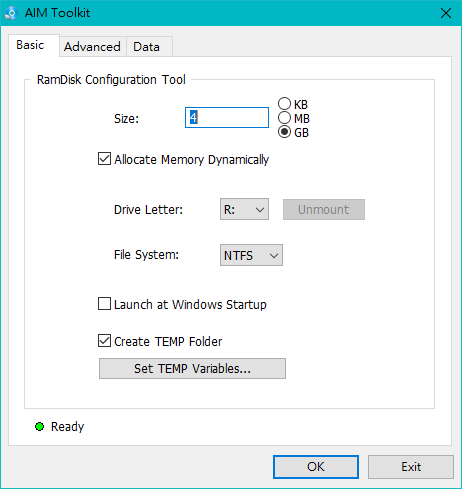
Task: Click the greyed-out Unmount button
Action: tap(324, 209)
